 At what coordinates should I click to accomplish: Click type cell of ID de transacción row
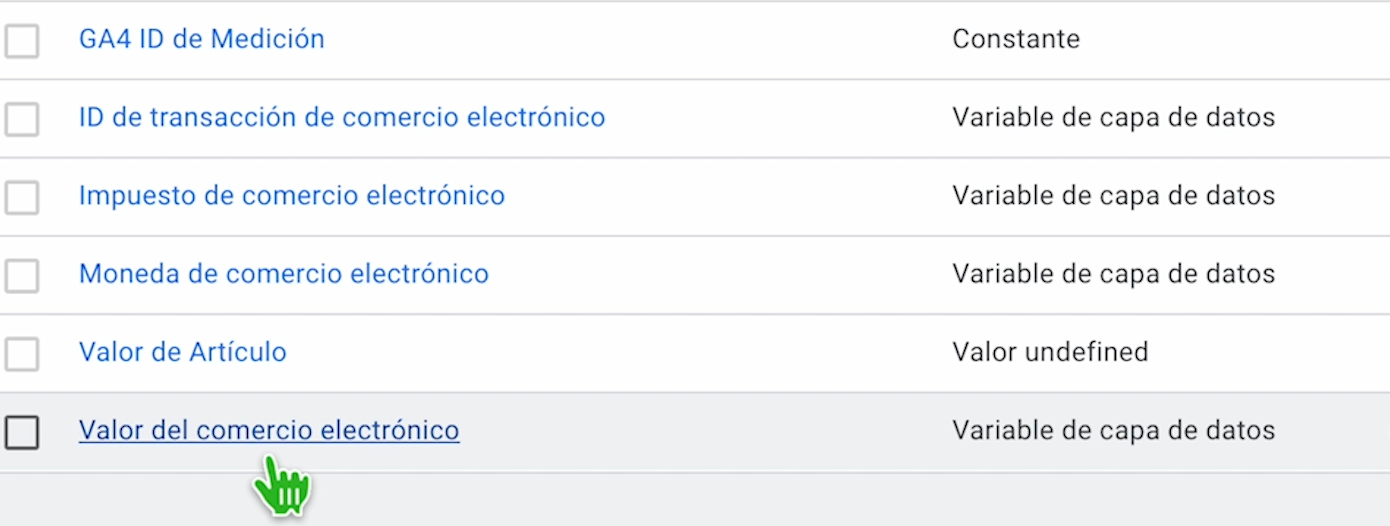1114,117
